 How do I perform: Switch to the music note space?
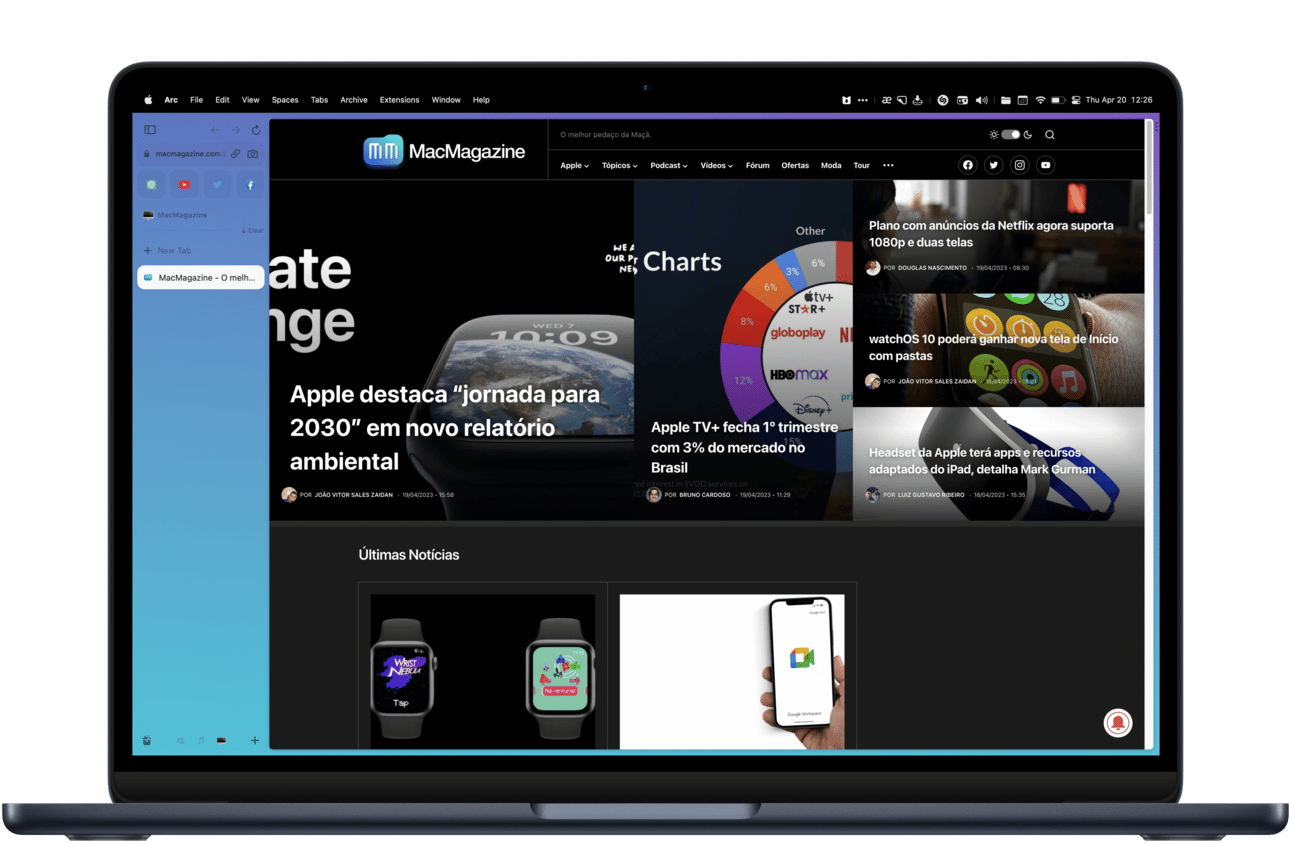click(x=201, y=741)
